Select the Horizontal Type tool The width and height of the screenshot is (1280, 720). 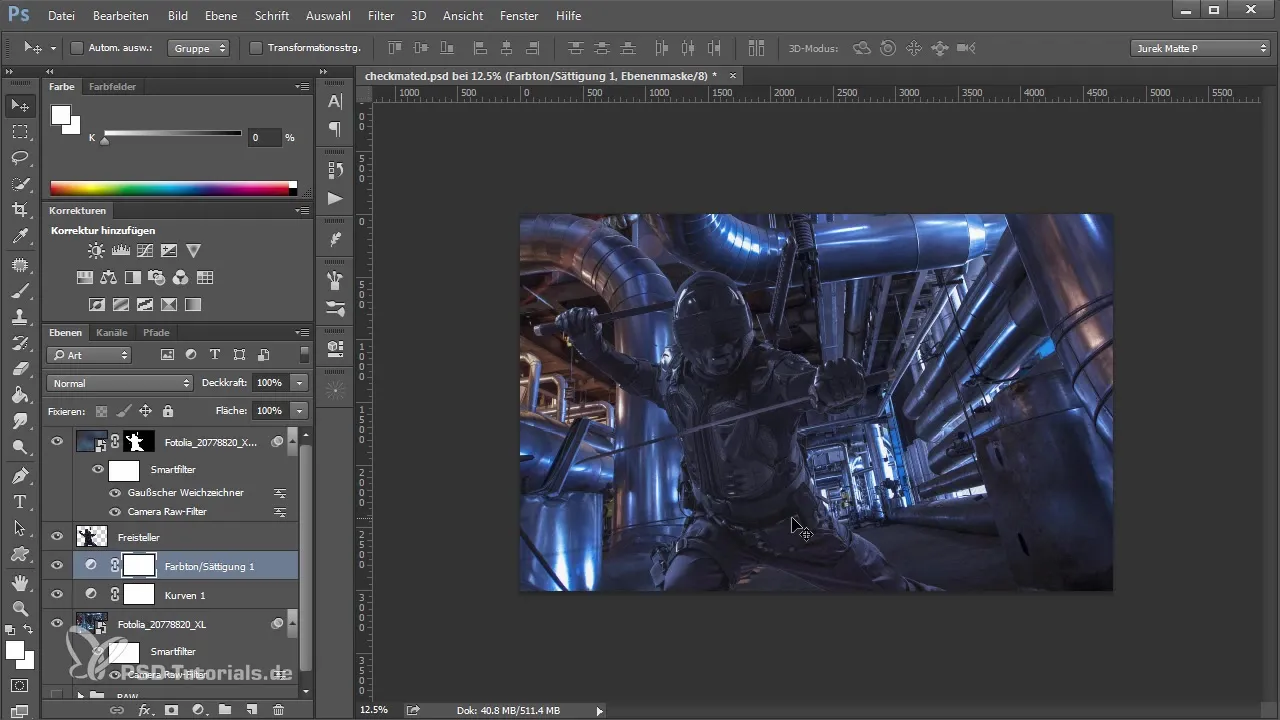[19, 502]
